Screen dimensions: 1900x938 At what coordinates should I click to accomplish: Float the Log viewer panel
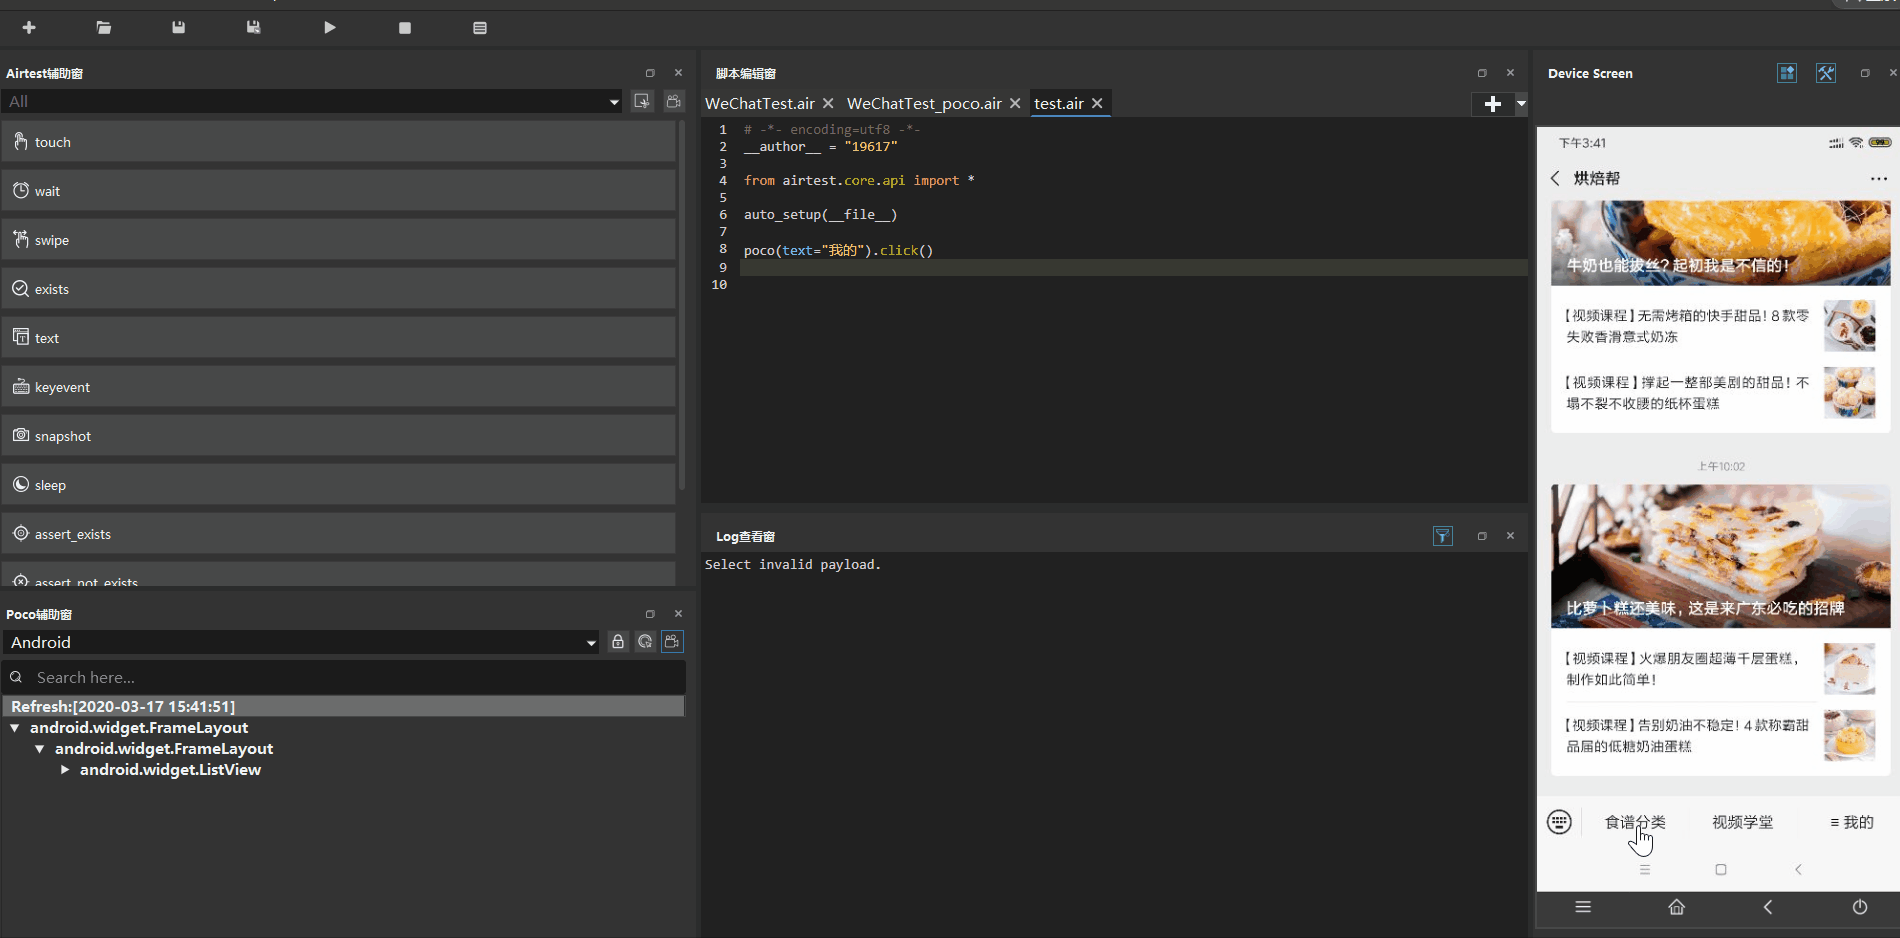1482,536
